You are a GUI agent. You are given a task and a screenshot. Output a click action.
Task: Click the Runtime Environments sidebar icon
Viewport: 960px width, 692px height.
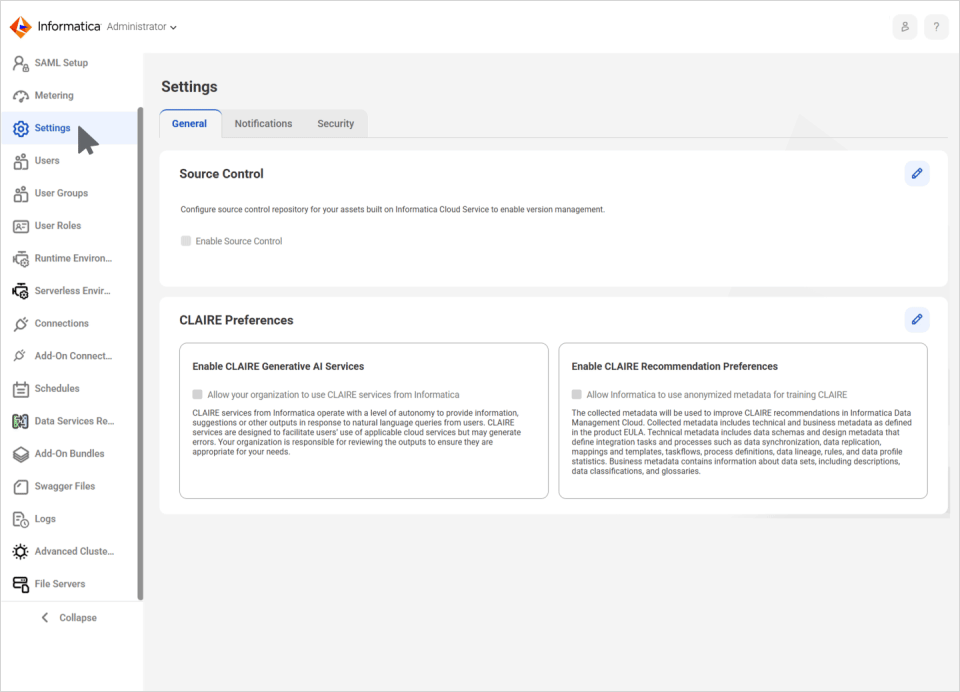[21, 259]
